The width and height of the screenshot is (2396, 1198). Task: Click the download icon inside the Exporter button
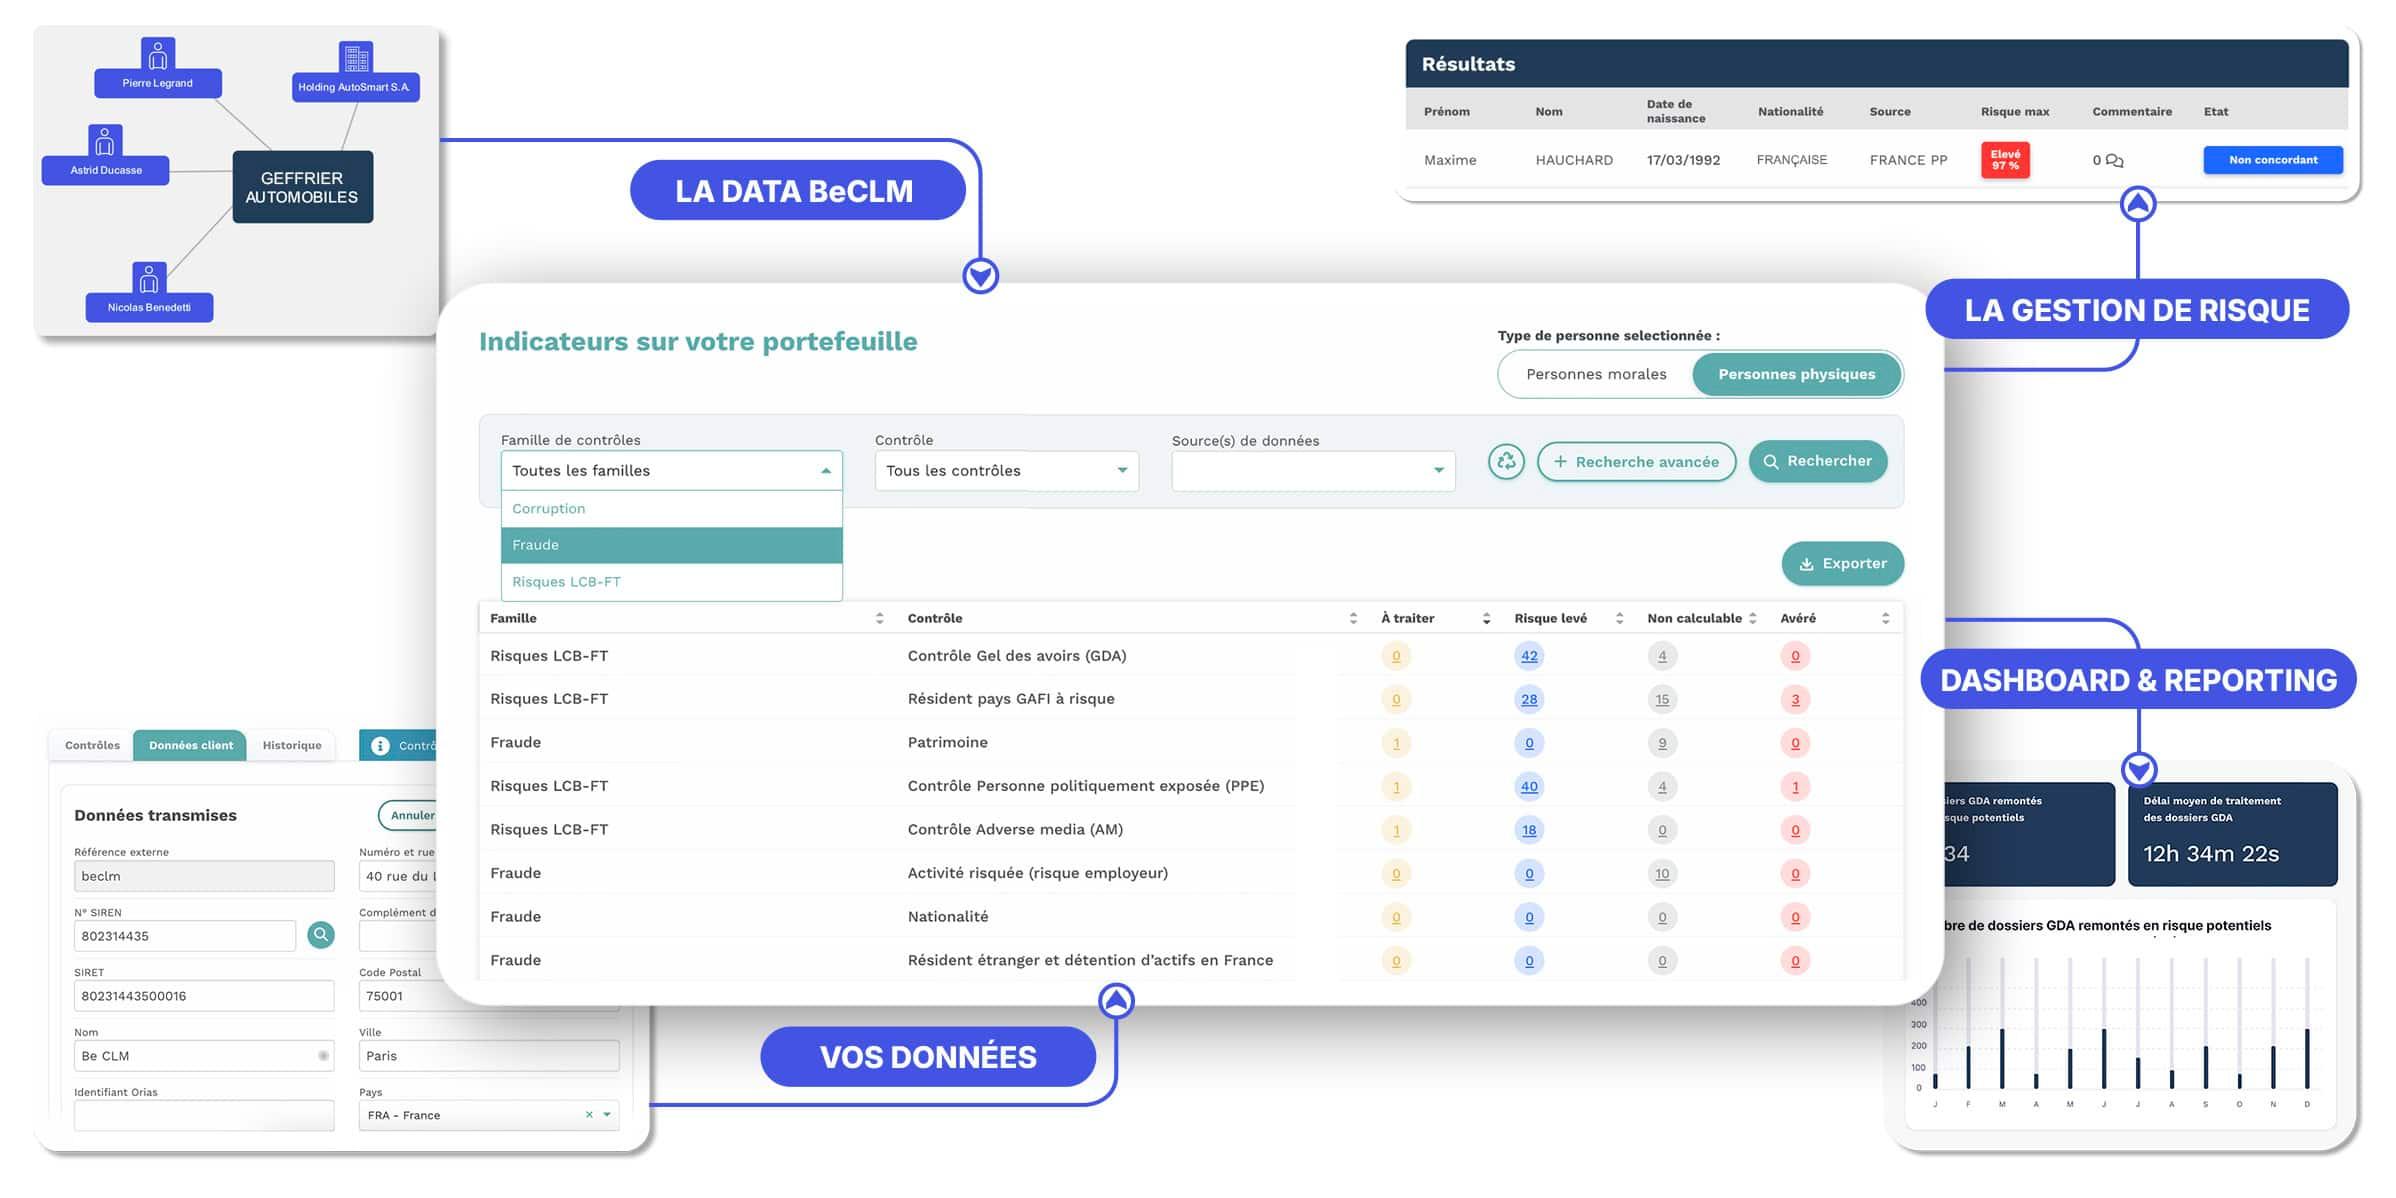tap(1807, 563)
